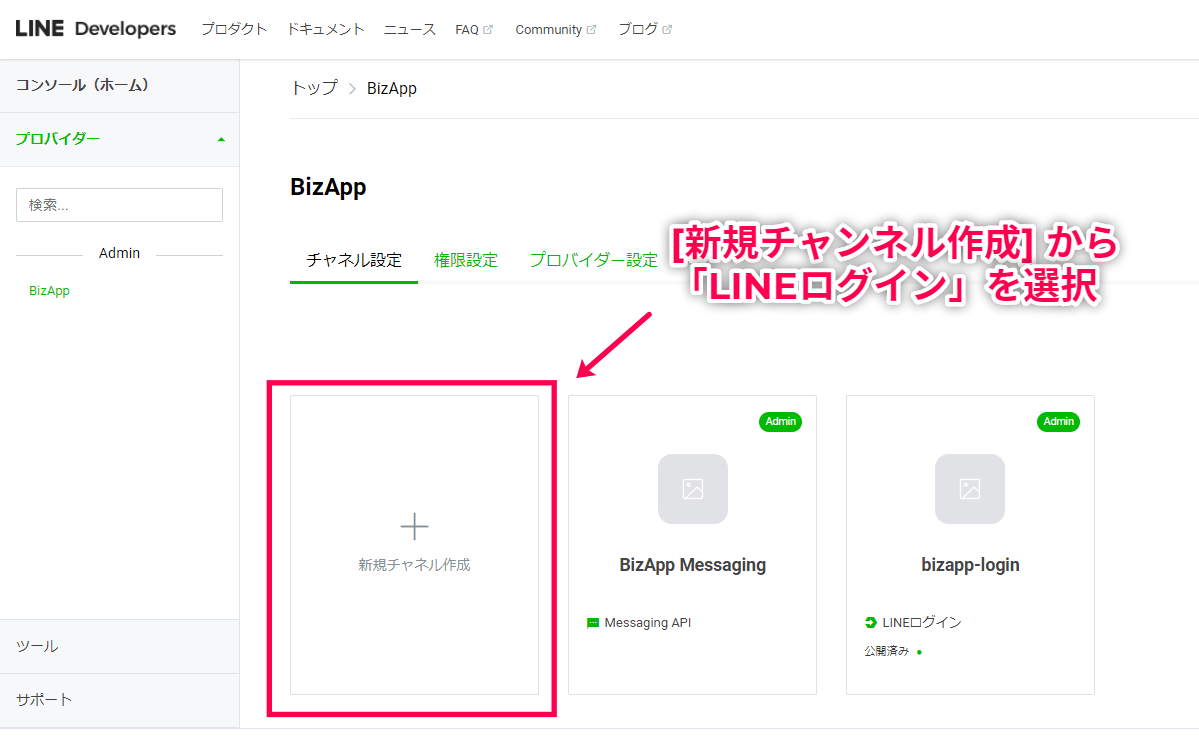Click the LINEログイン label
This screenshot has width=1199, height=751.
(922, 623)
